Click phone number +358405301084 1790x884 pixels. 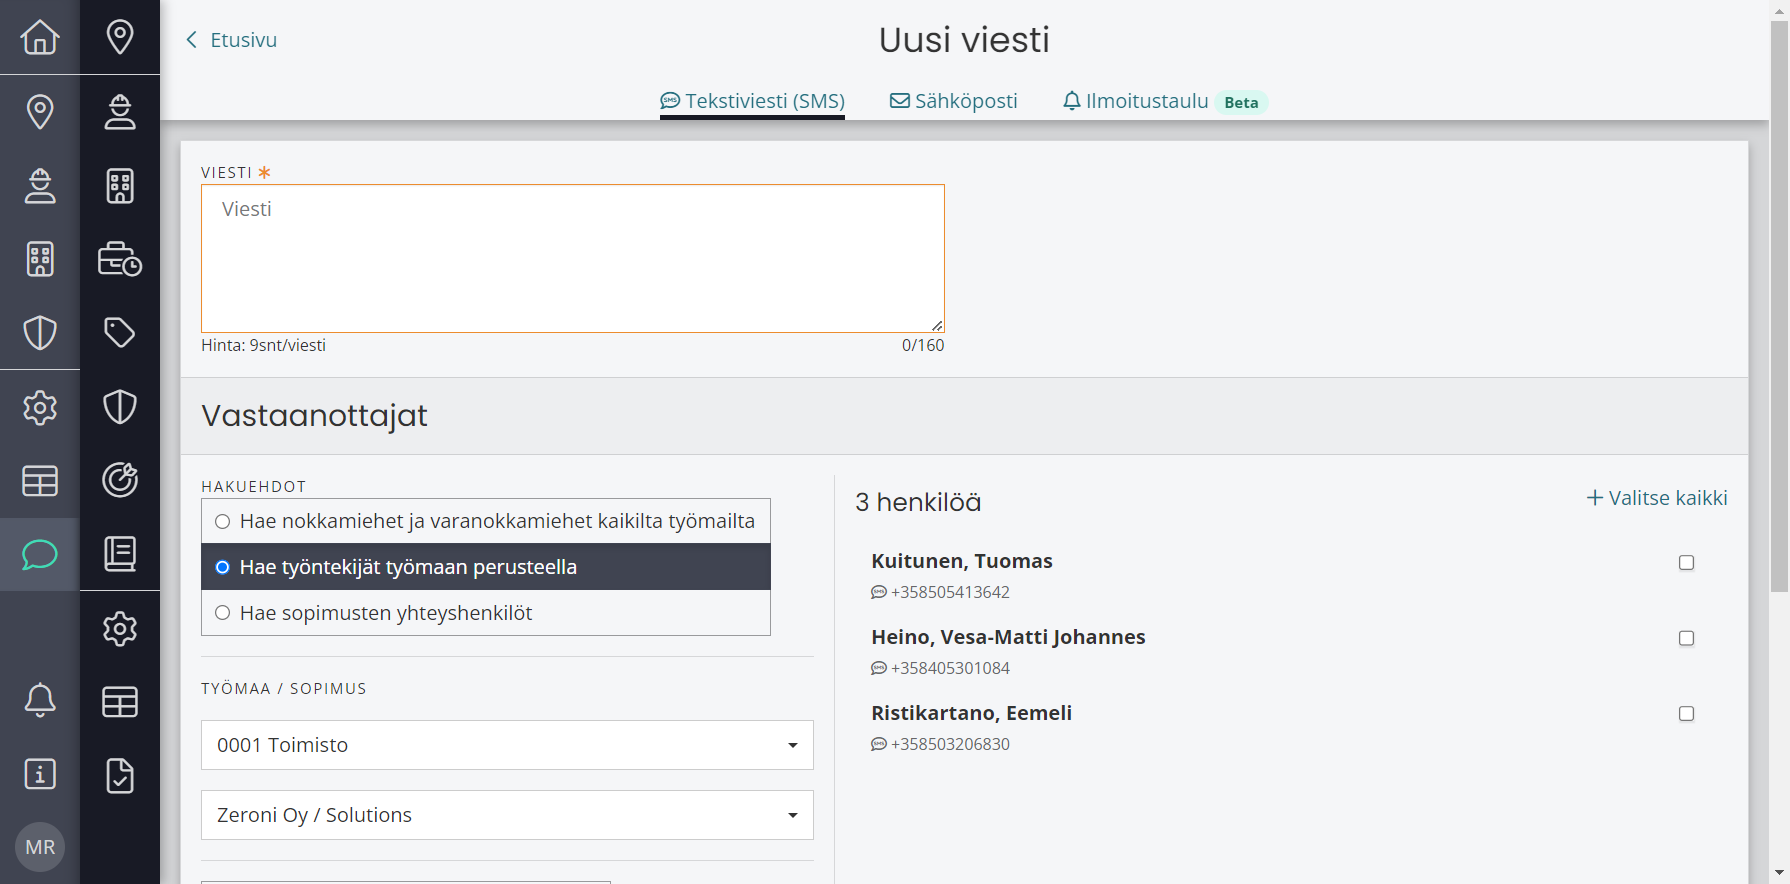point(950,668)
